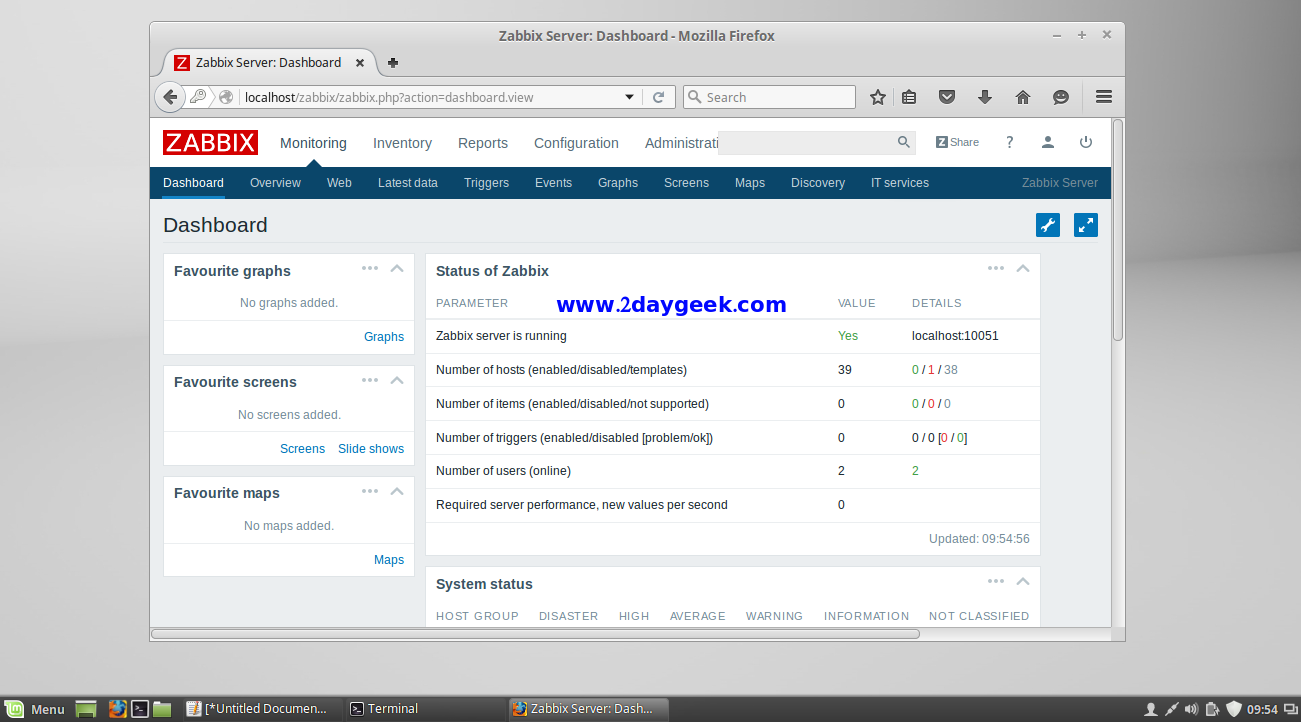Click the vertical scrollbar thumb
This screenshot has height=722, width=1301.
[x=1118, y=230]
